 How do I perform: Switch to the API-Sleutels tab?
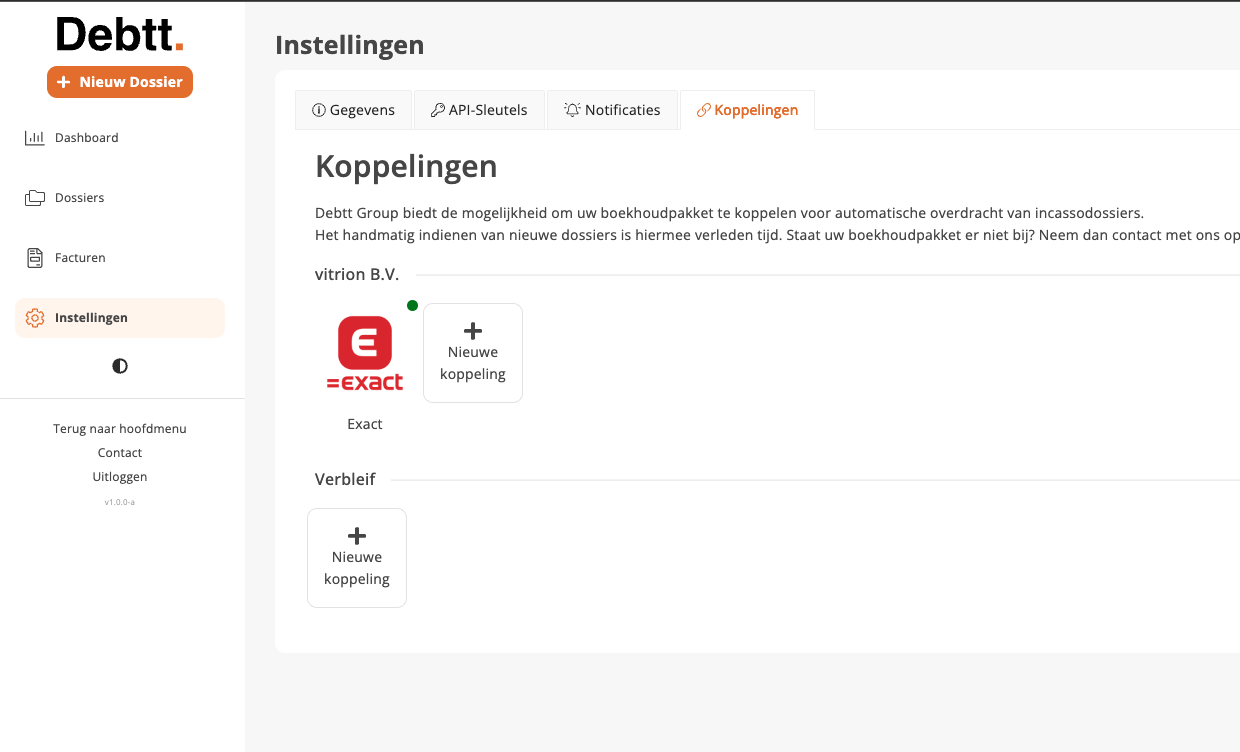[479, 110]
